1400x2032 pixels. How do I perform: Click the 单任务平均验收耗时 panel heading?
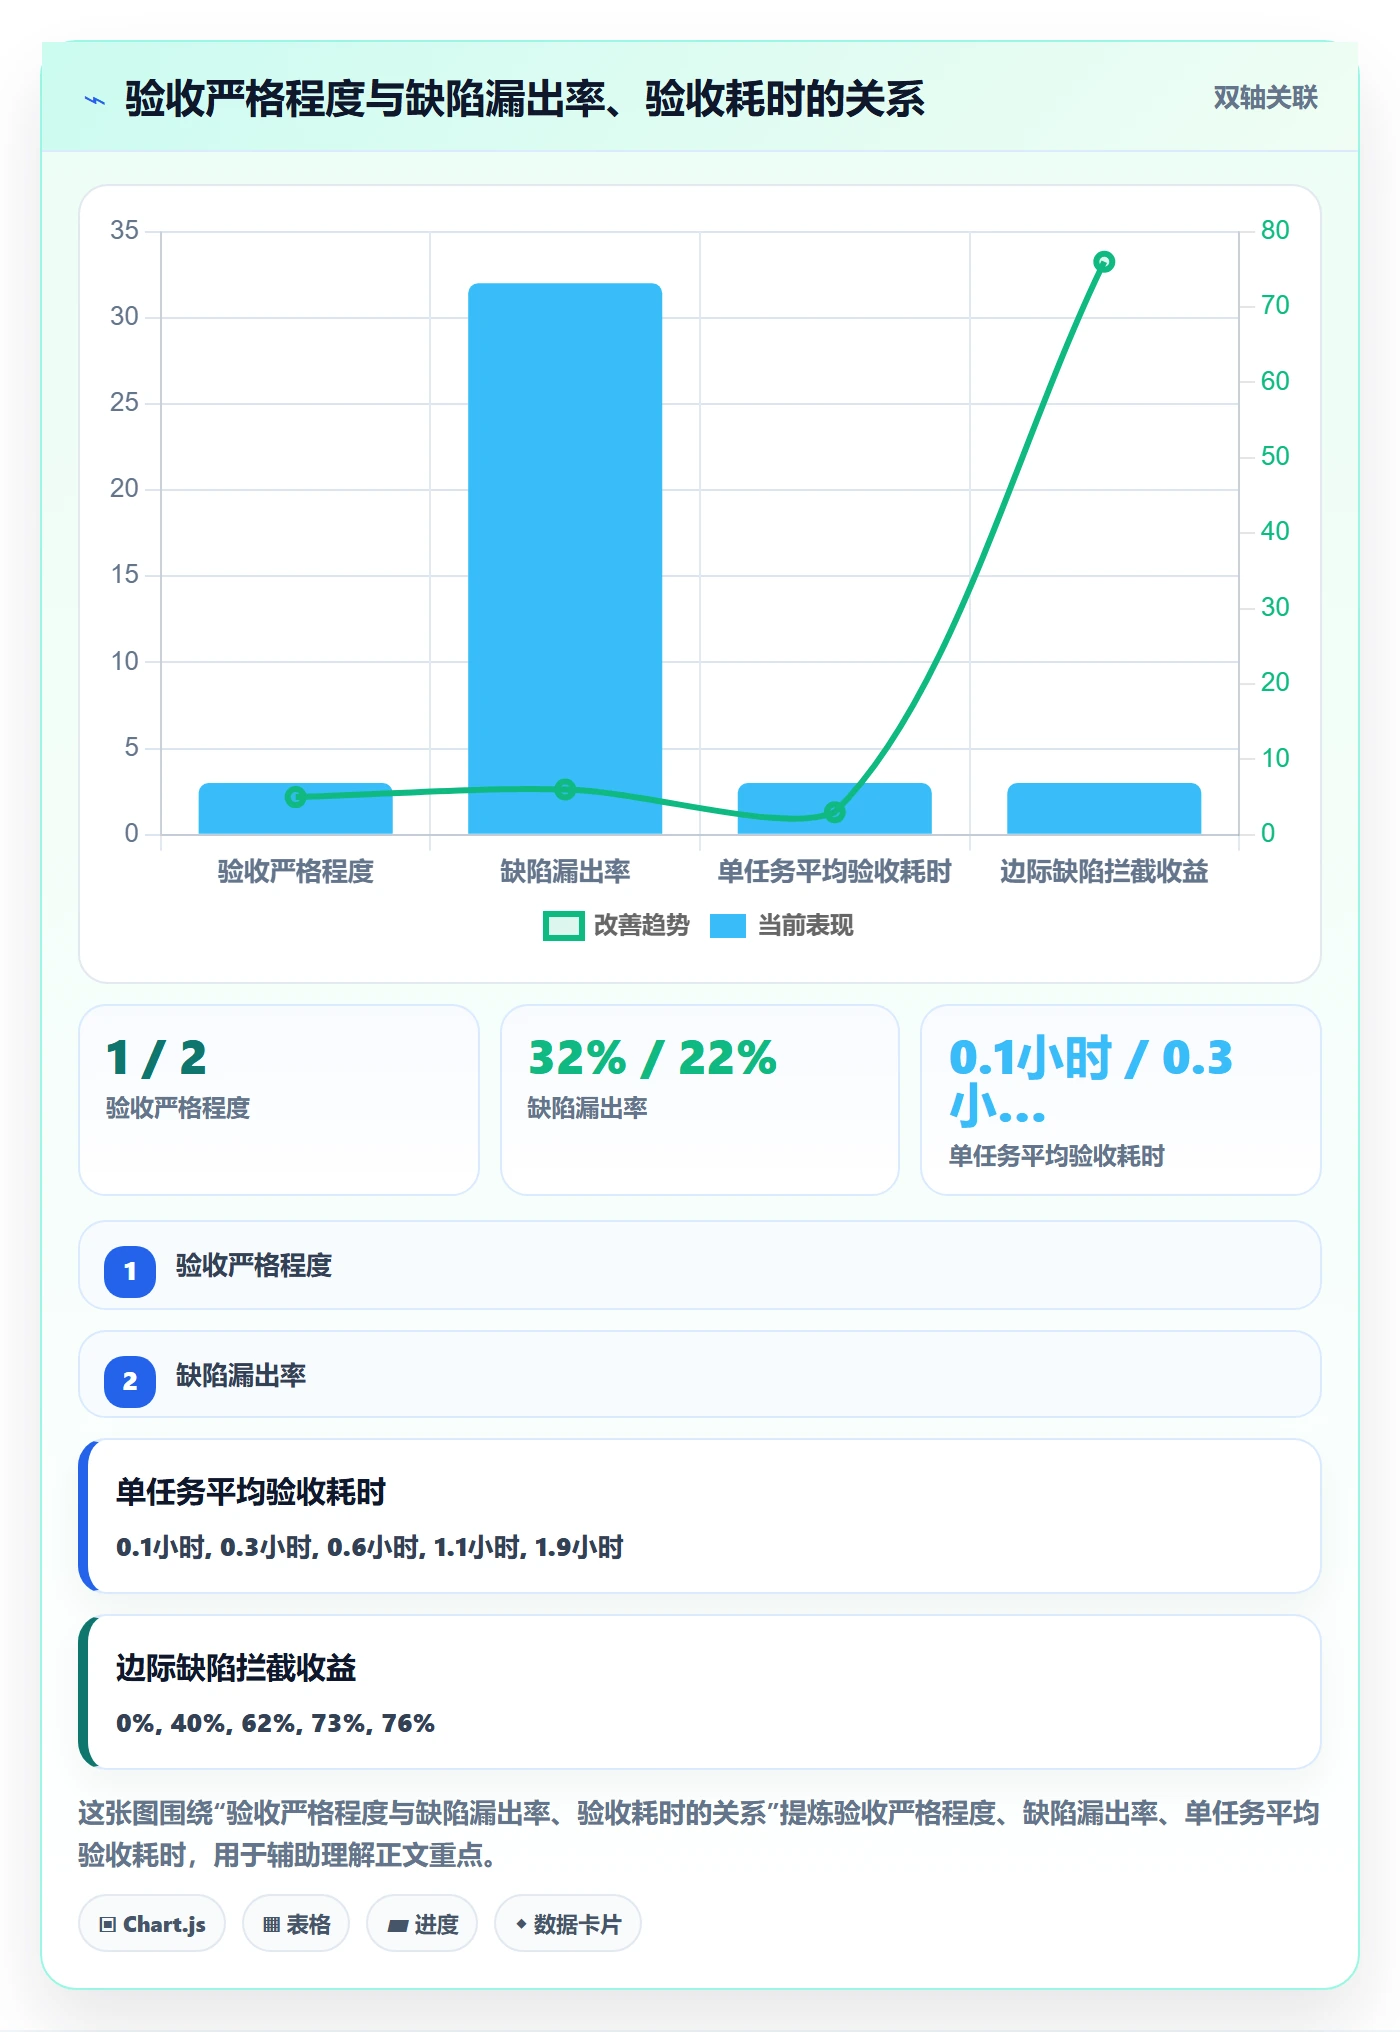point(251,1492)
